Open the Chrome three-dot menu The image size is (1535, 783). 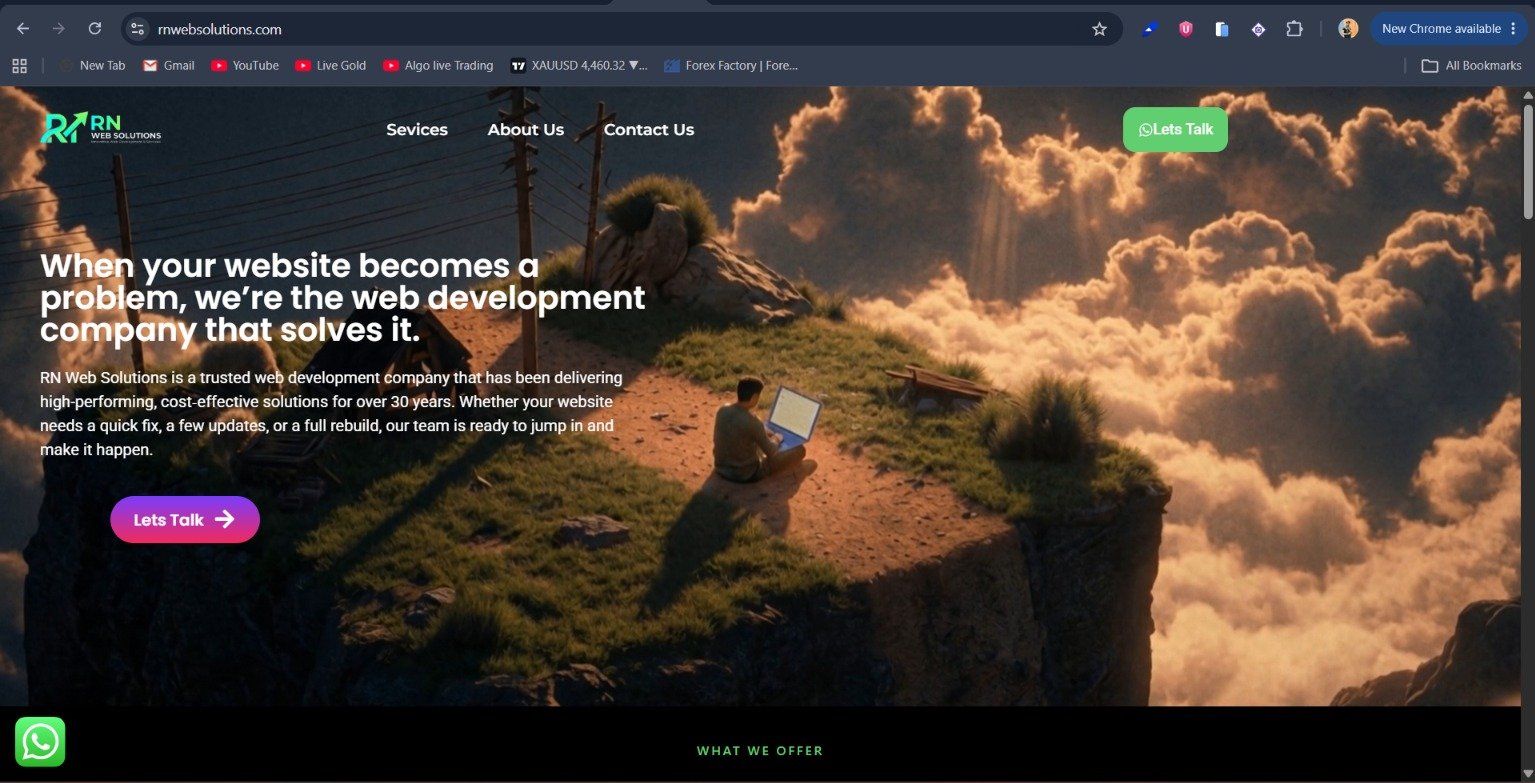pyautogui.click(x=1513, y=29)
